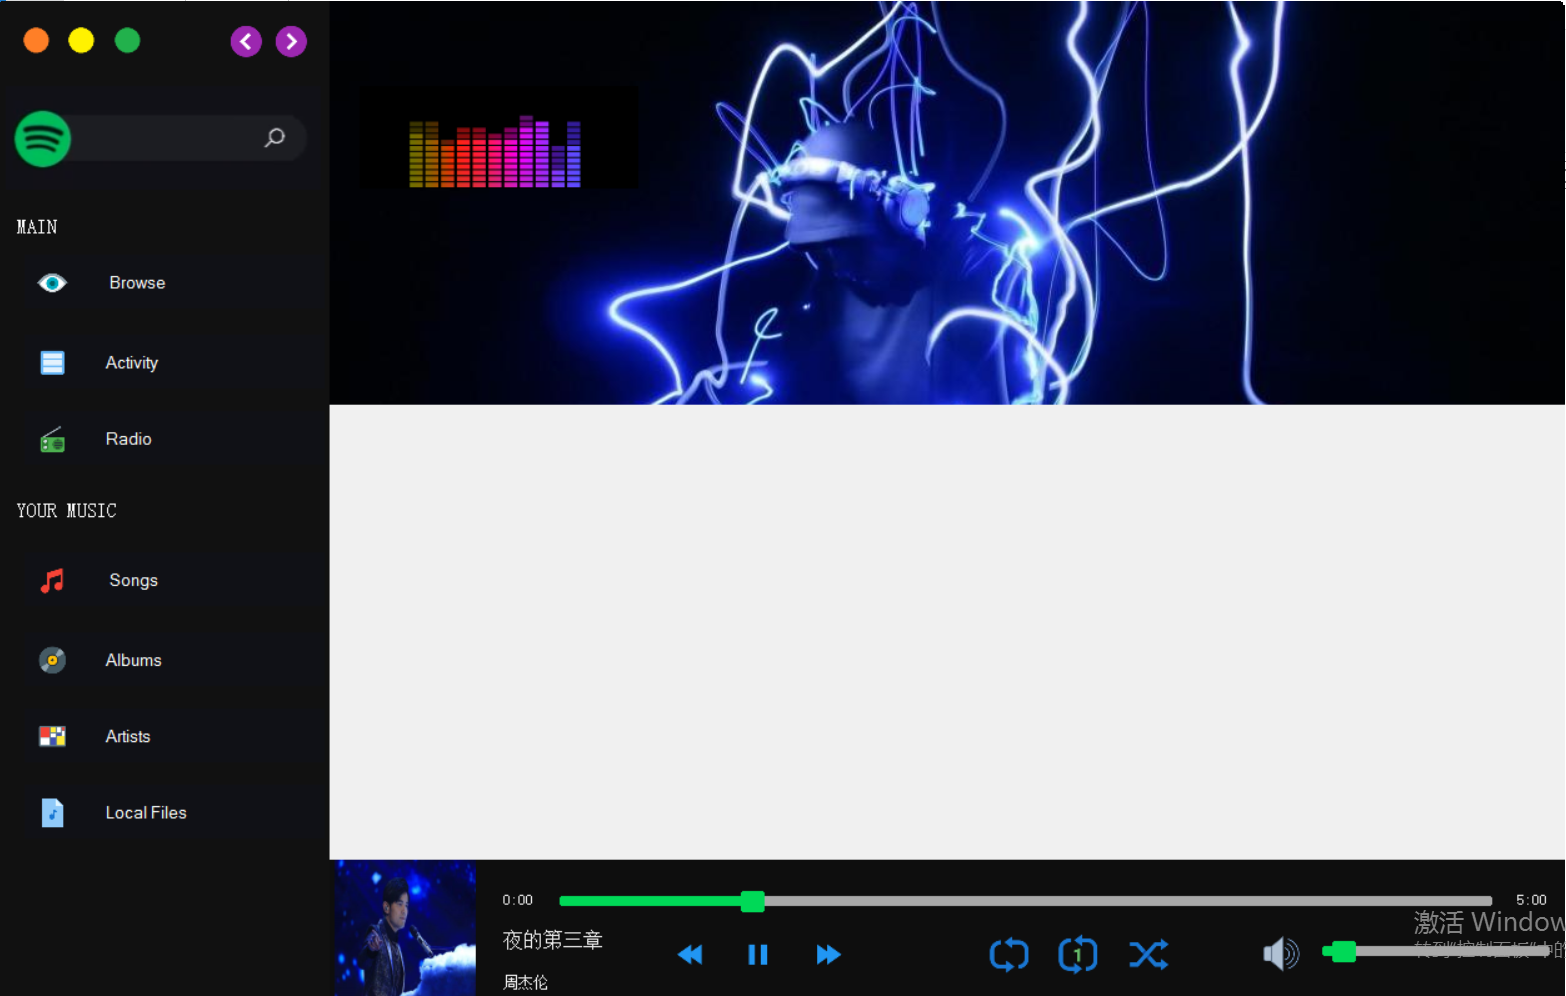
Task: Click the green maximize dot
Action: pos(127,40)
